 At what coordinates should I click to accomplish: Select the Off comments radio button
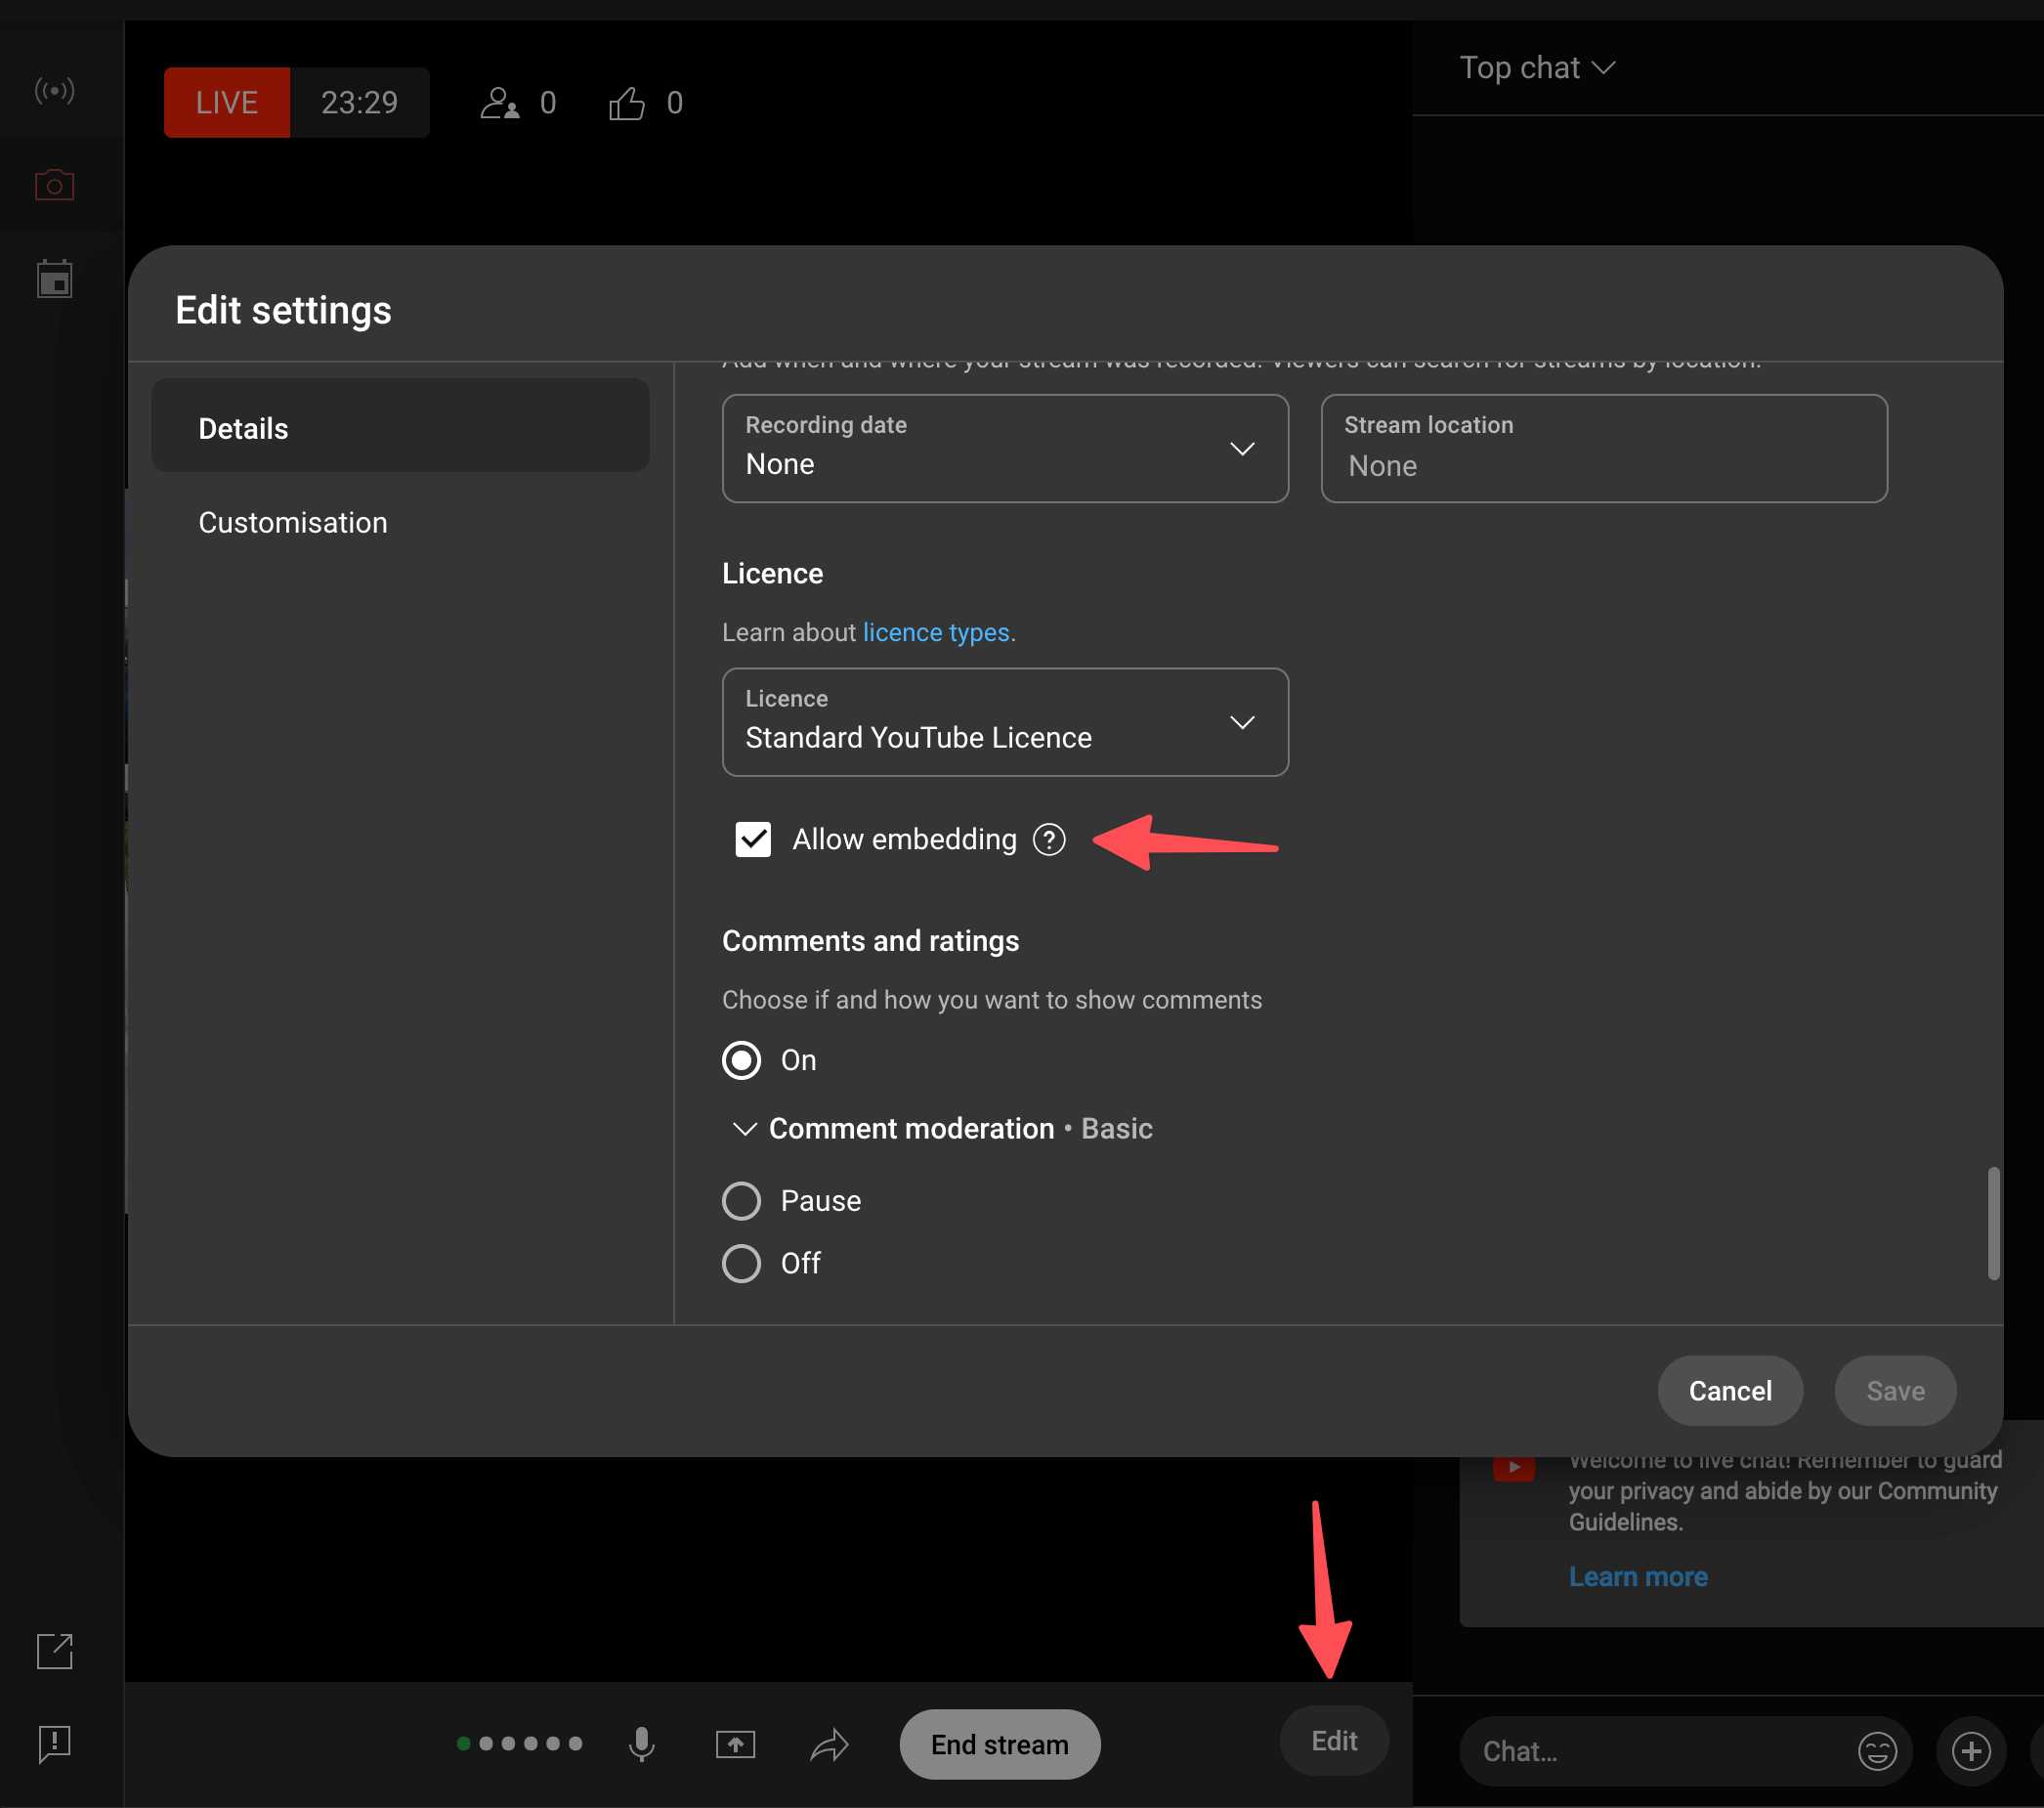tap(741, 1263)
